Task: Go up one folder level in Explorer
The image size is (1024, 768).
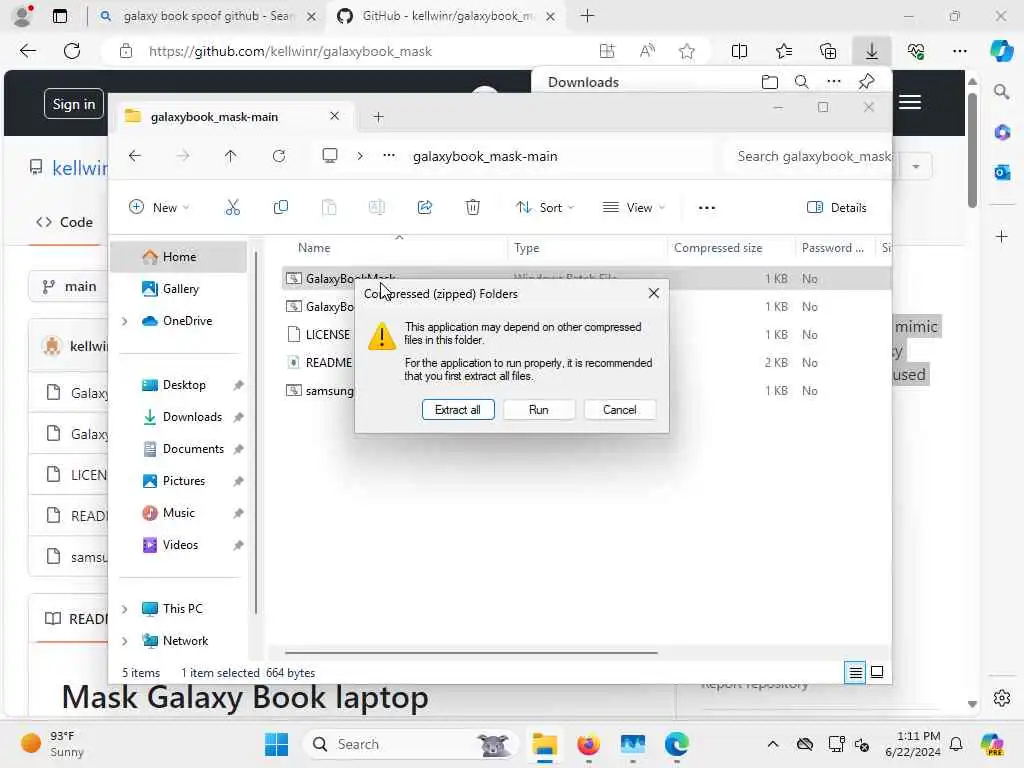Action: [231, 156]
